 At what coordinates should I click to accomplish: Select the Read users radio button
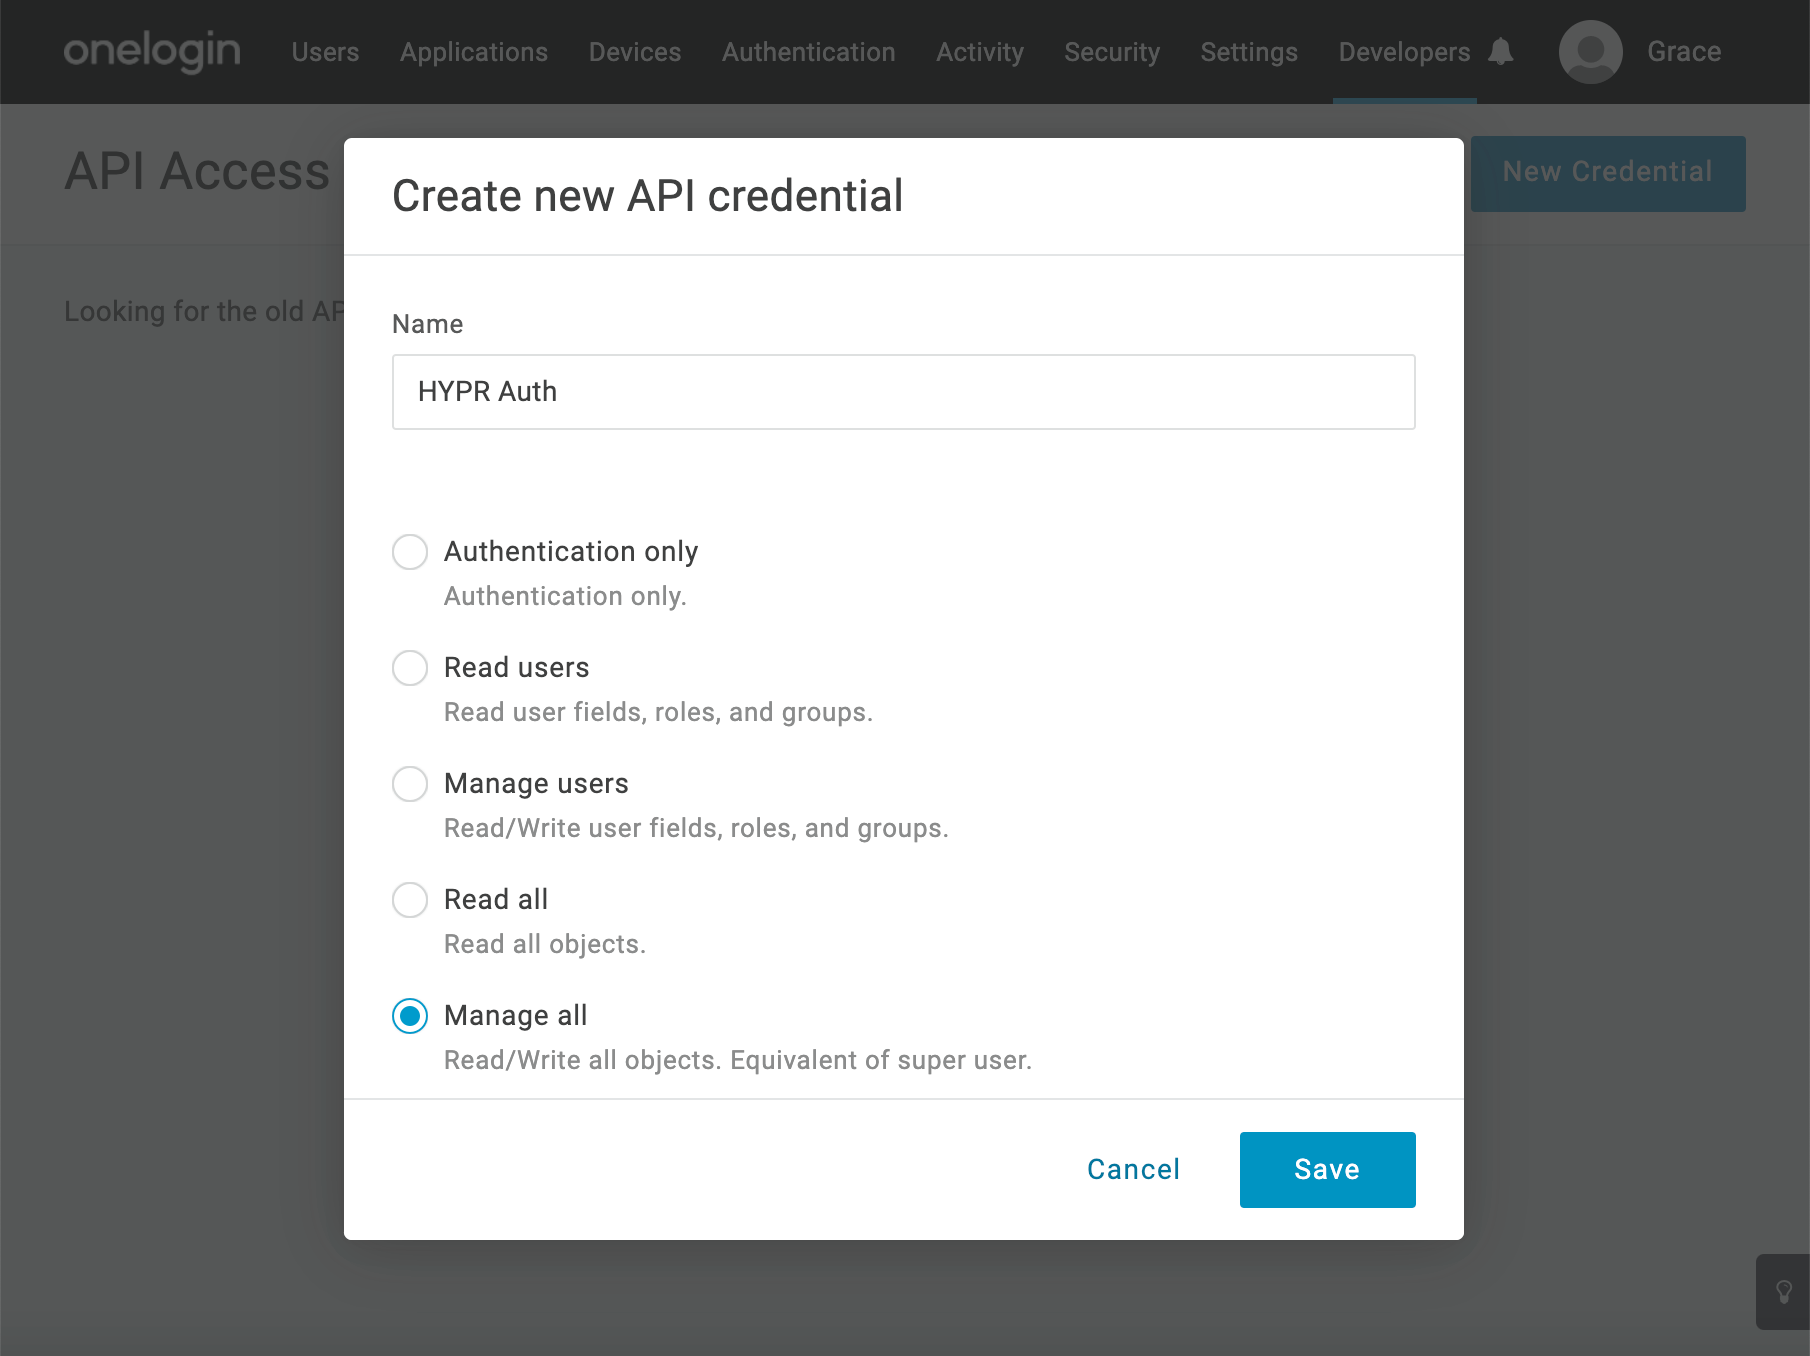(x=410, y=668)
